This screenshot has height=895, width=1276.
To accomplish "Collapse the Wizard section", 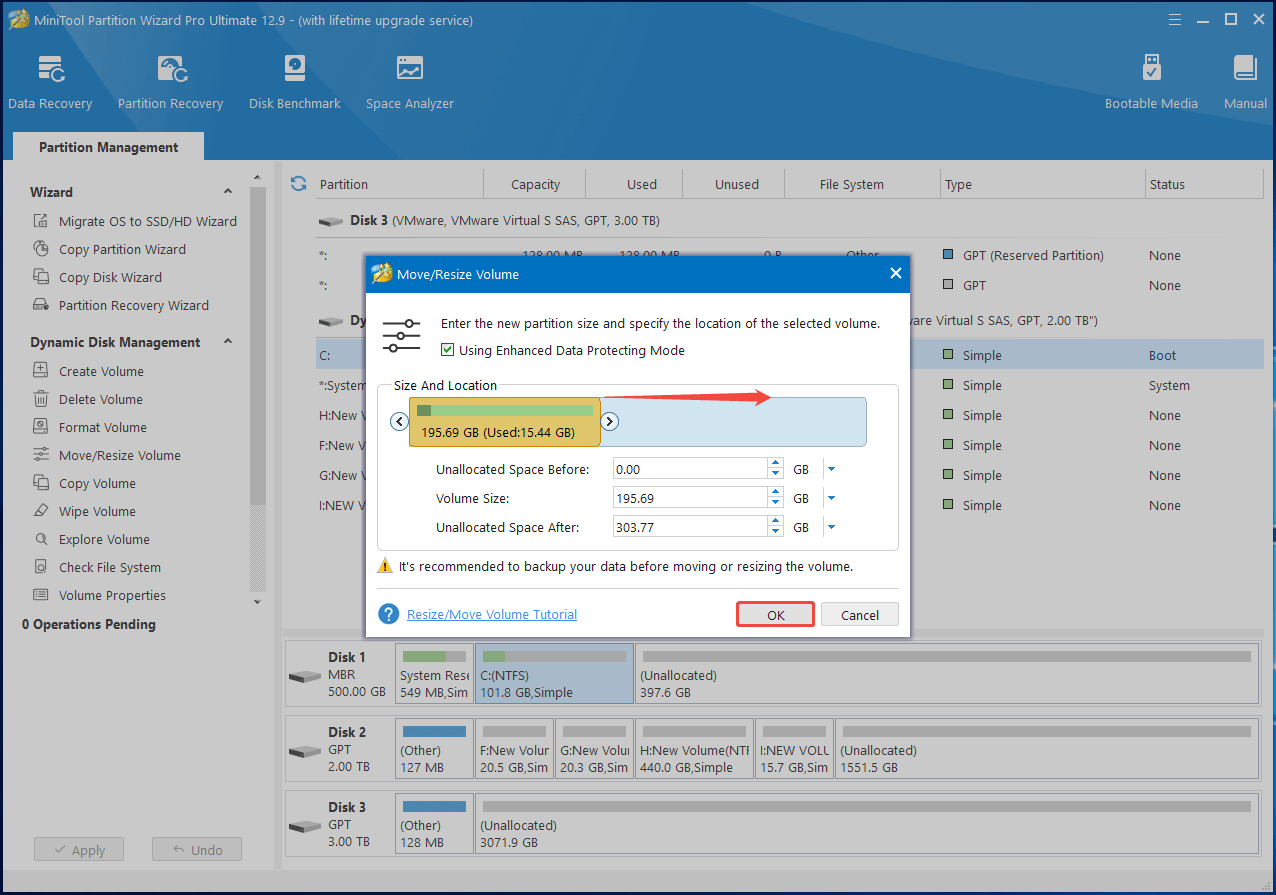I will (x=228, y=191).
